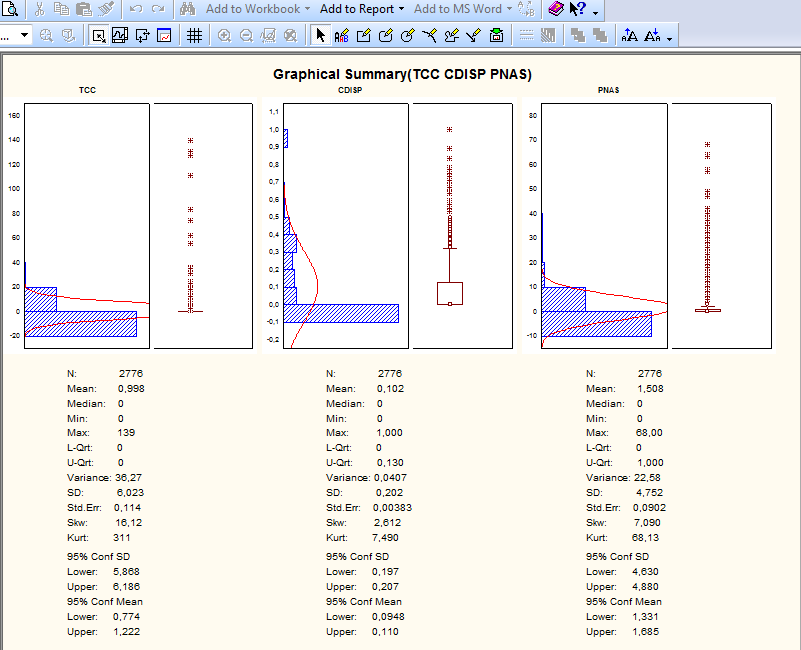The height and width of the screenshot is (650, 801).
Task: Click the graph options icon with red line
Action: click(164, 35)
